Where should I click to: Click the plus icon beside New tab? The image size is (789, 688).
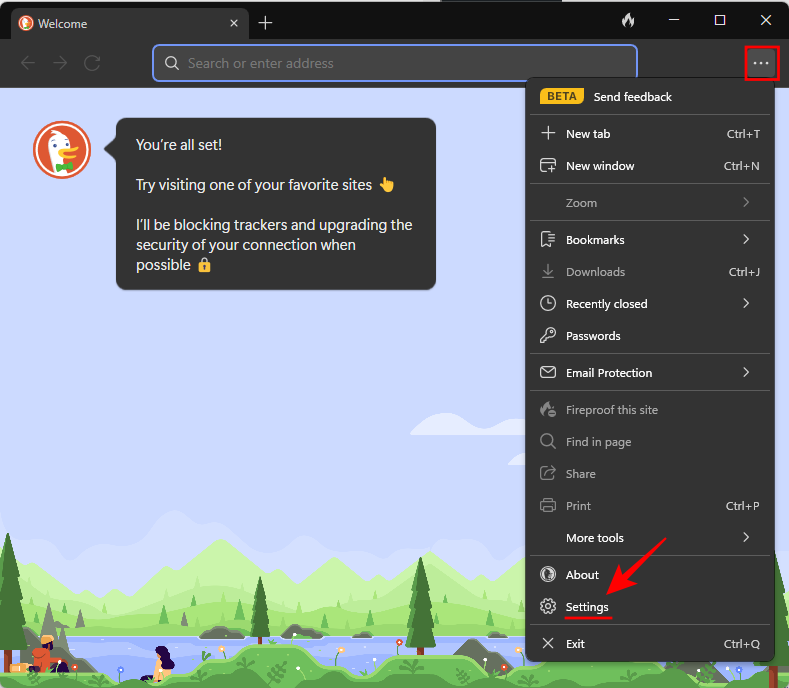tap(548, 133)
